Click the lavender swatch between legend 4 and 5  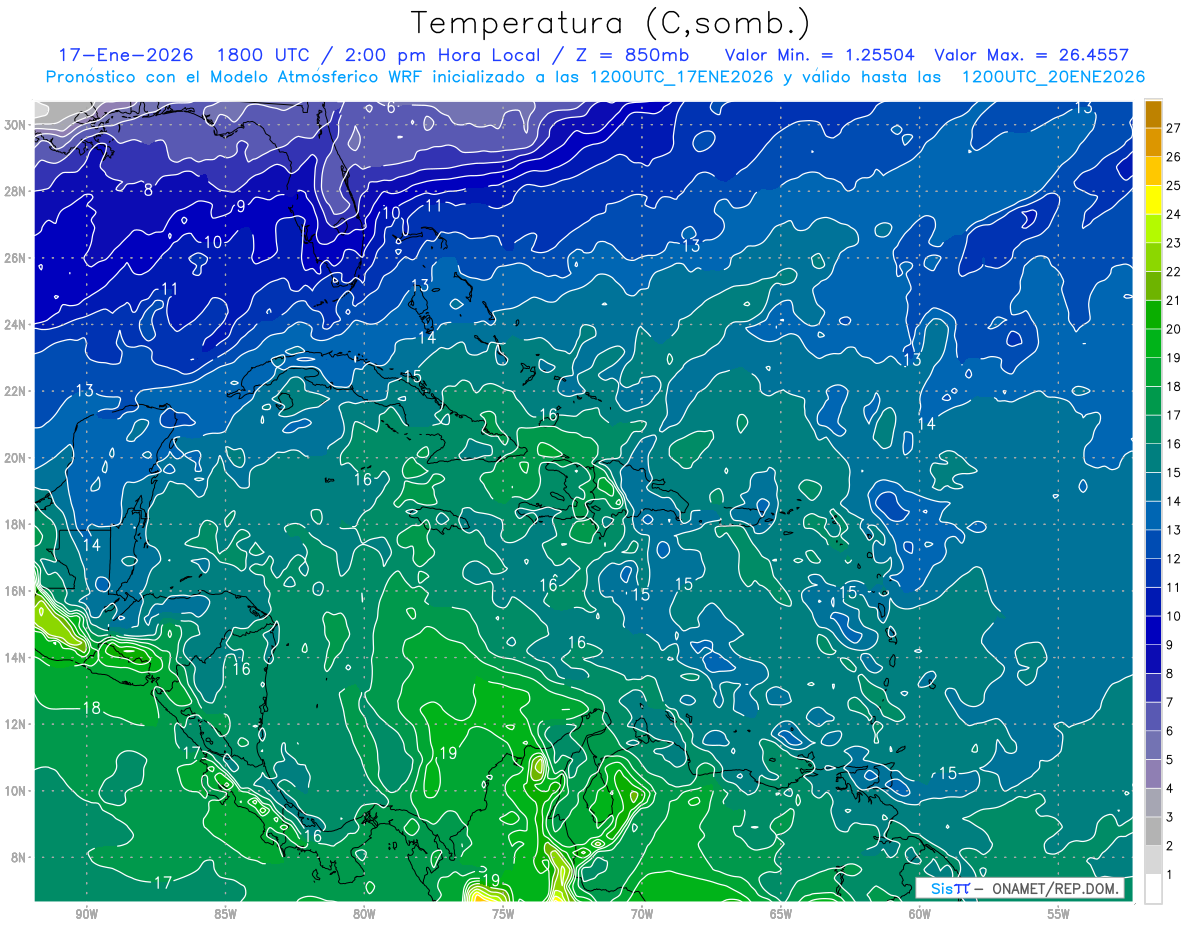click(x=1153, y=774)
